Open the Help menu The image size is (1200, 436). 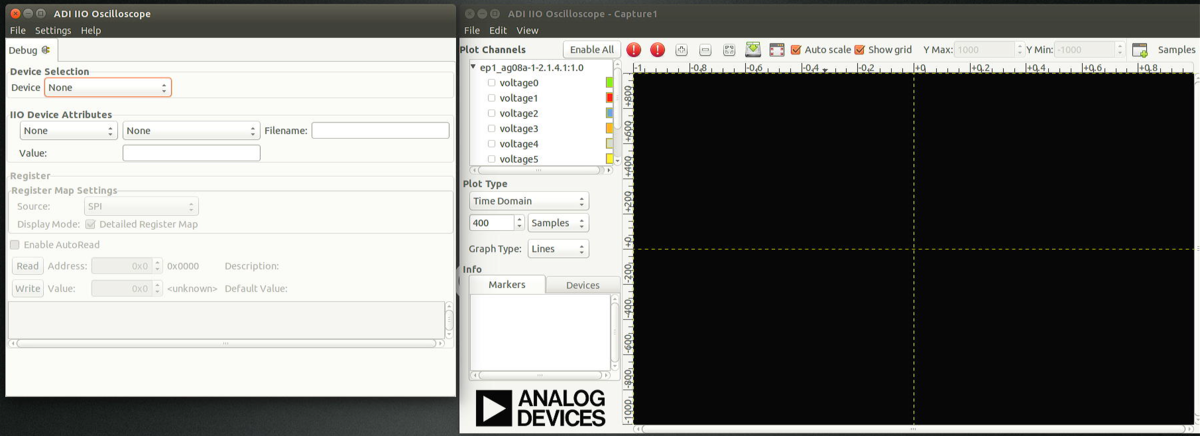pos(91,30)
